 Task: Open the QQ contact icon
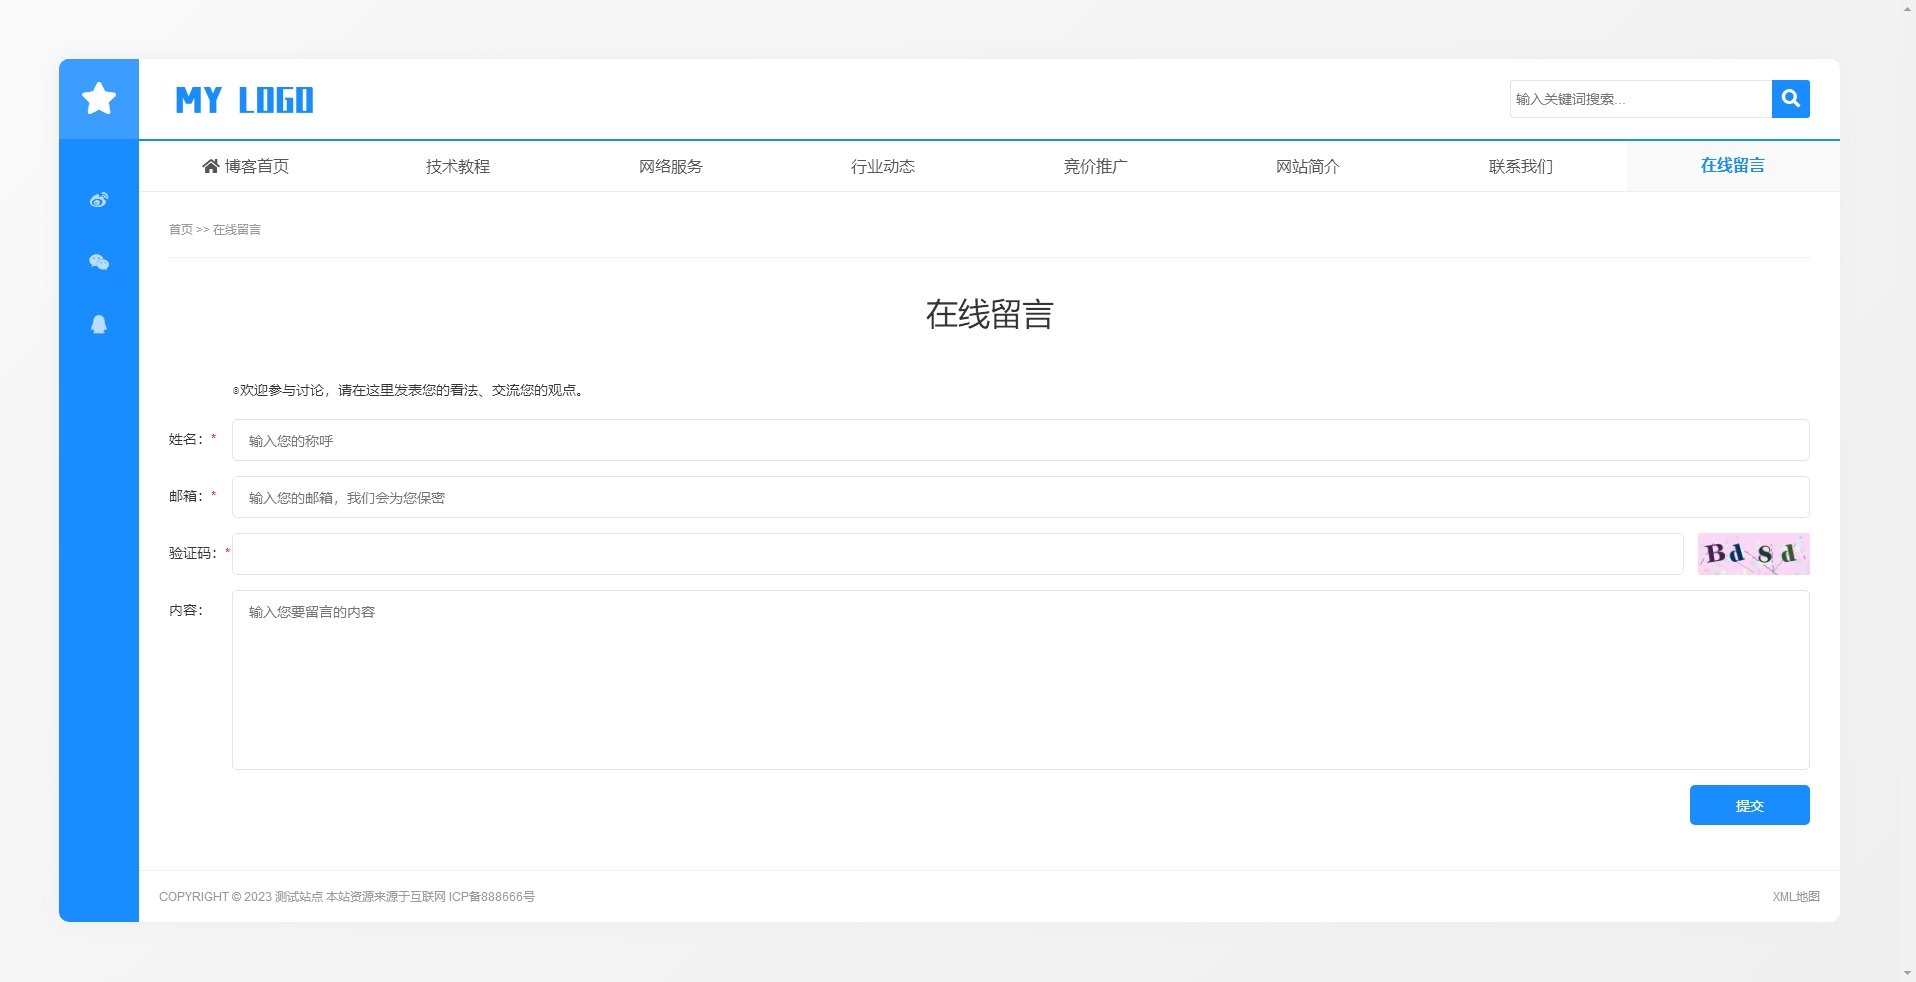(98, 324)
